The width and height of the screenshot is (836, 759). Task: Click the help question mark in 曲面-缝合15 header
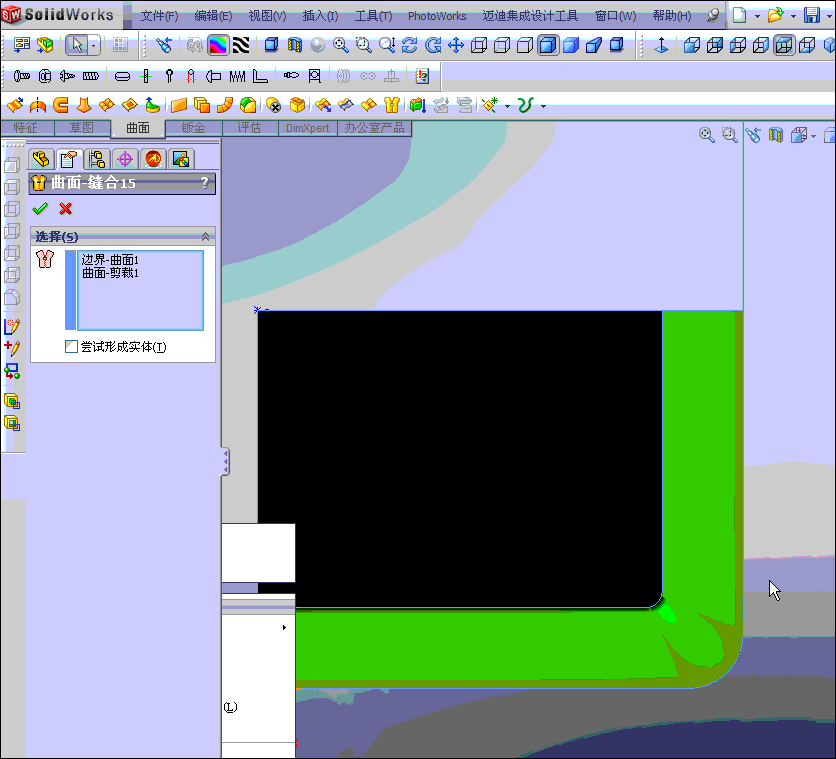[204, 183]
